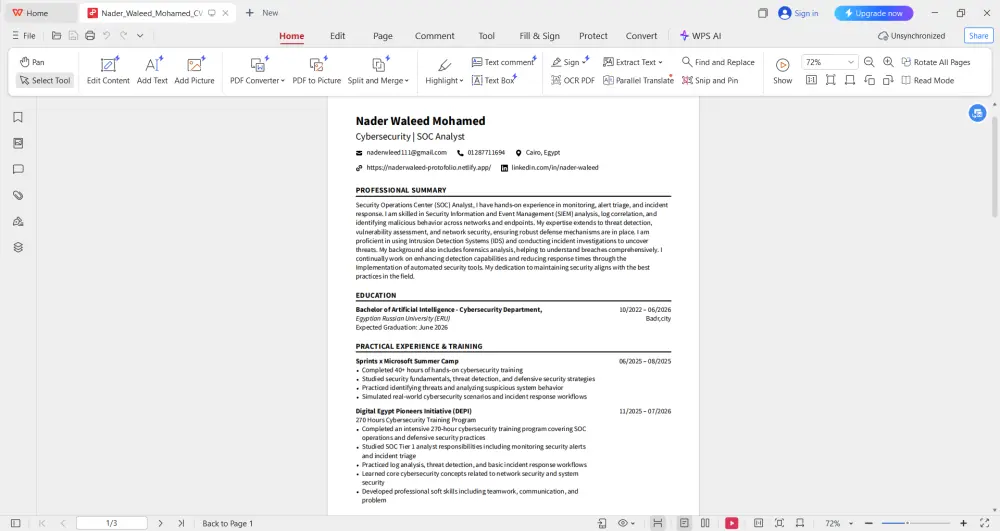
Task: Adjust the zoom slider in status bar
Action: 916,523
